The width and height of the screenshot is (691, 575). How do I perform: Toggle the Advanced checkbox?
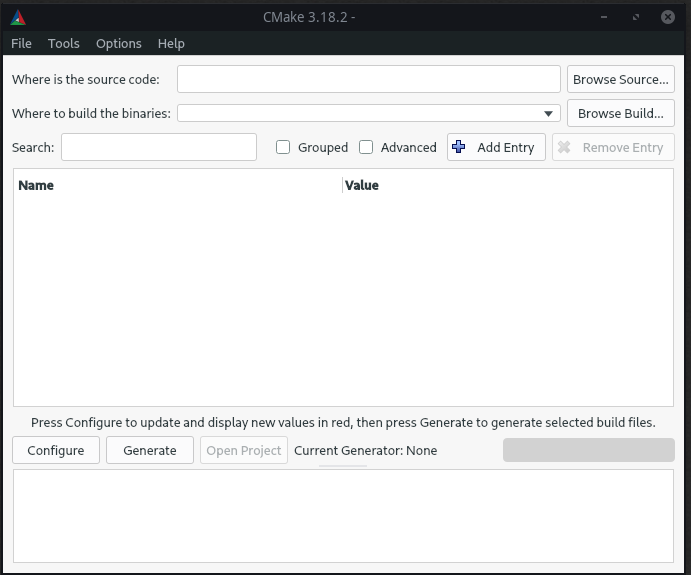coord(366,147)
